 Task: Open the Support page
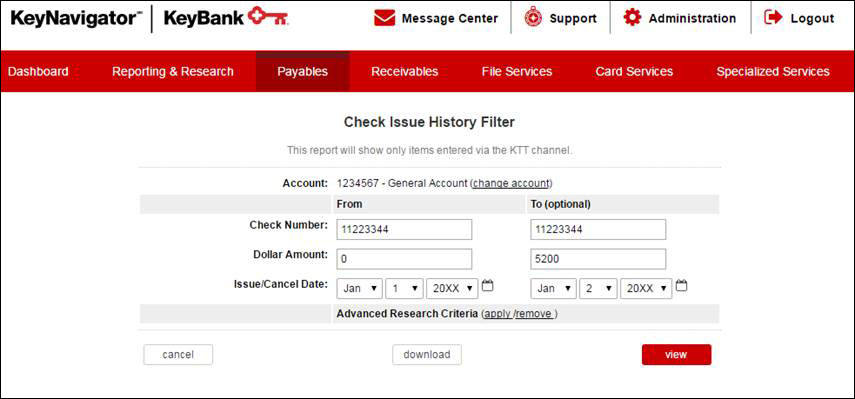573,19
